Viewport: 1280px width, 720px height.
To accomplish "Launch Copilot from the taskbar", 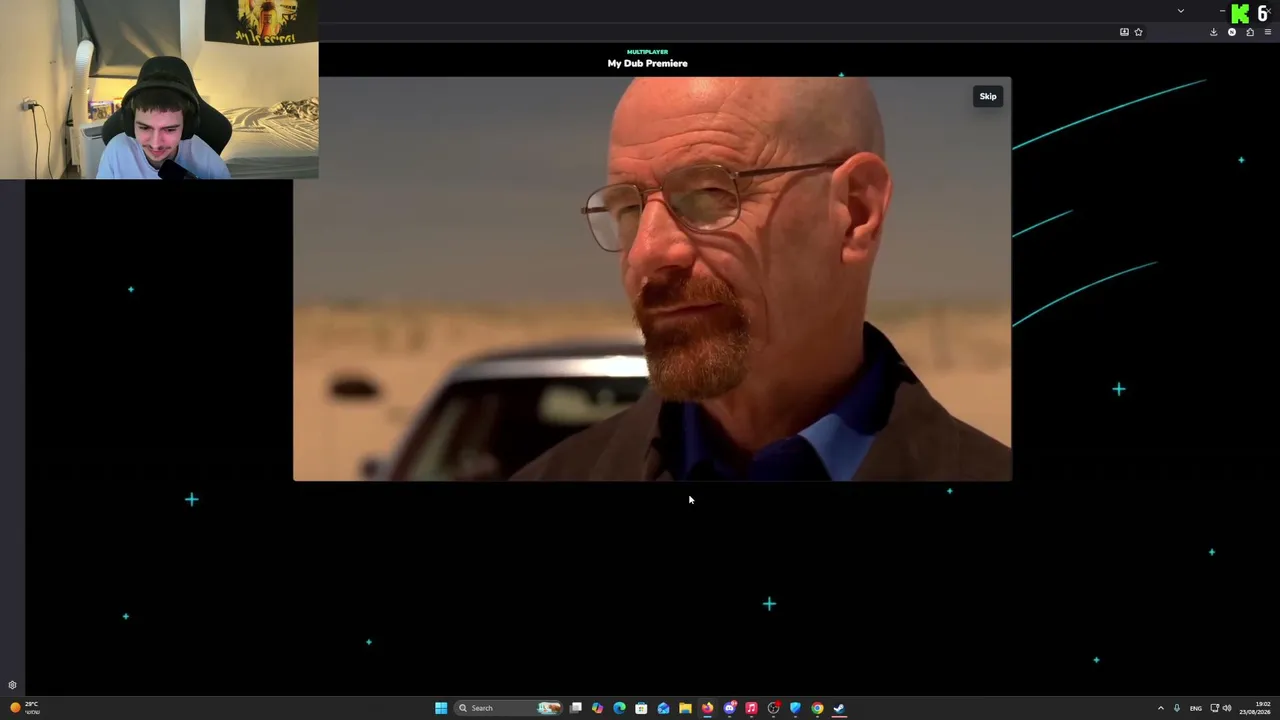I will click(x=598, y=708).
